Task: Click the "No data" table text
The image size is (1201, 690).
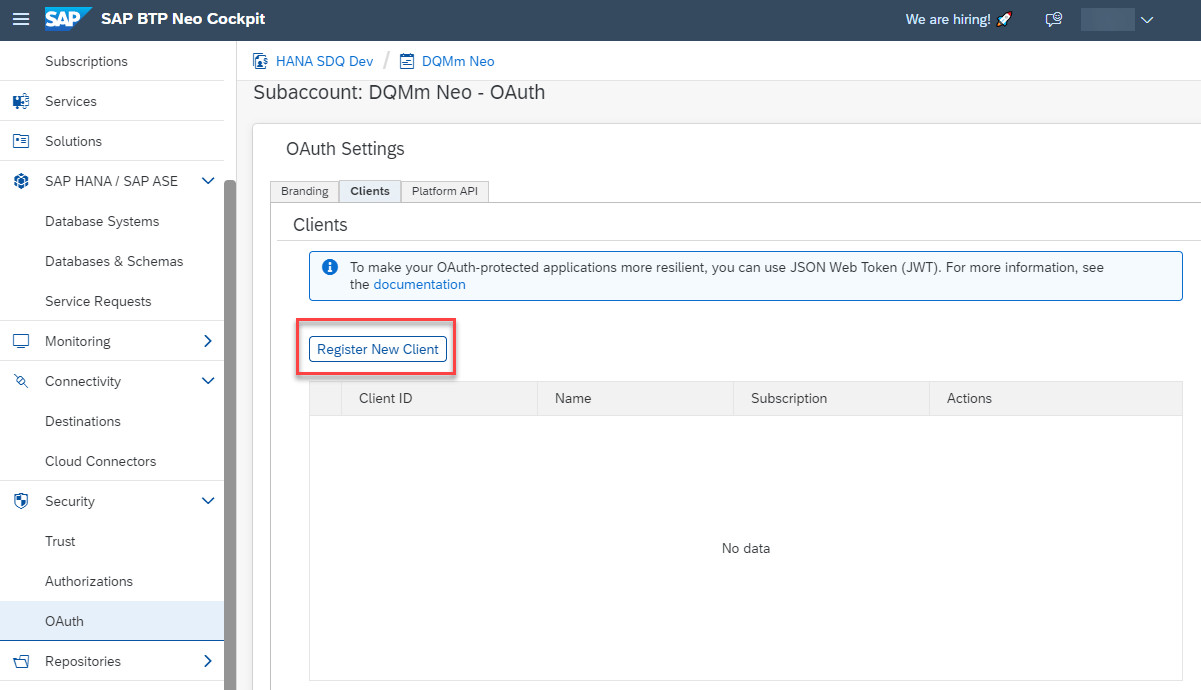Action: pyautogui.click(x=746, y=548)
